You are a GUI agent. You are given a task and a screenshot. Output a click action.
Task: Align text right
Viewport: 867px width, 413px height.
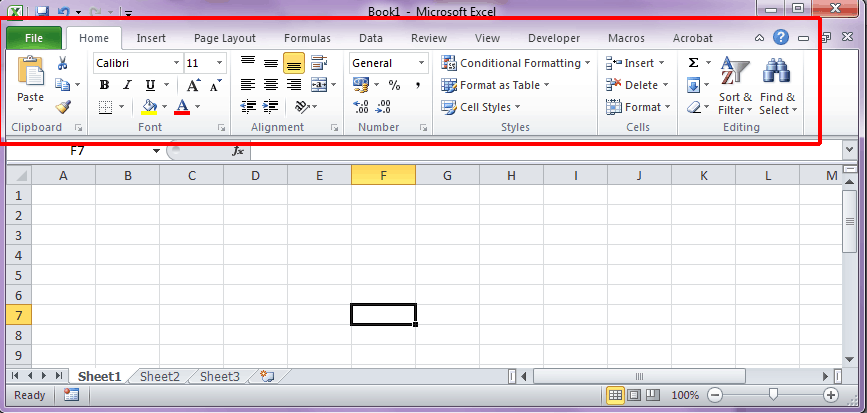294,85
